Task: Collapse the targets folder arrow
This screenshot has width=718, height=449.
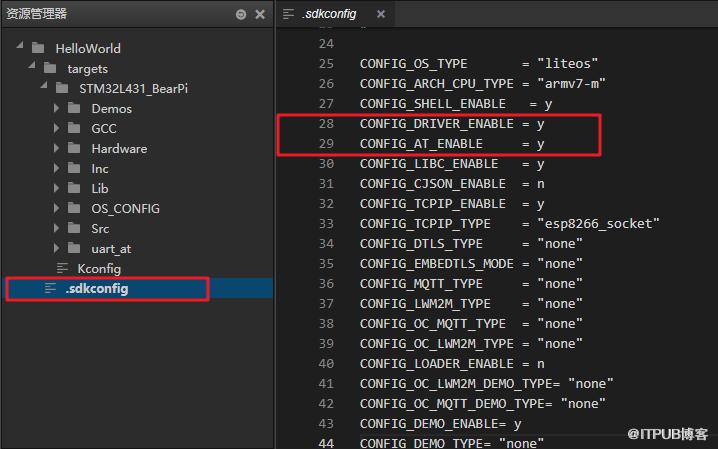Action: click(x=32, y=66)
